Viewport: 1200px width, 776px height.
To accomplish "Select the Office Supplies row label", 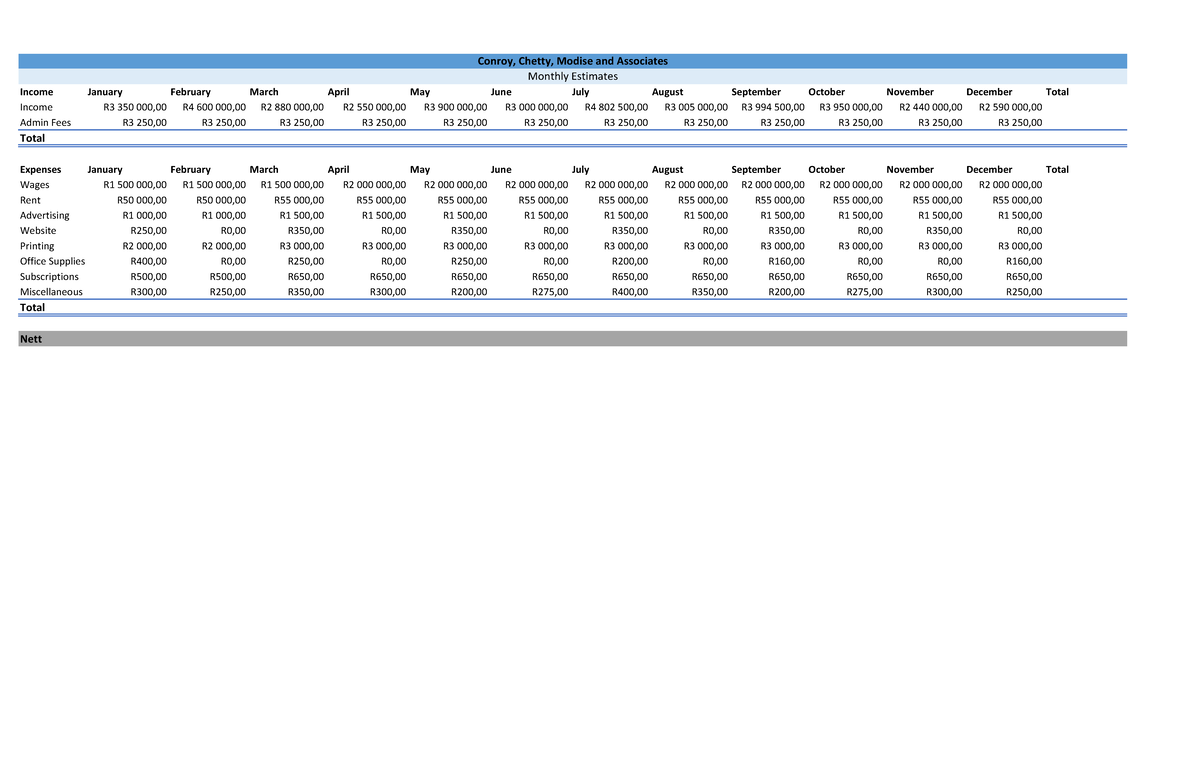I will (x=52, y=262).
